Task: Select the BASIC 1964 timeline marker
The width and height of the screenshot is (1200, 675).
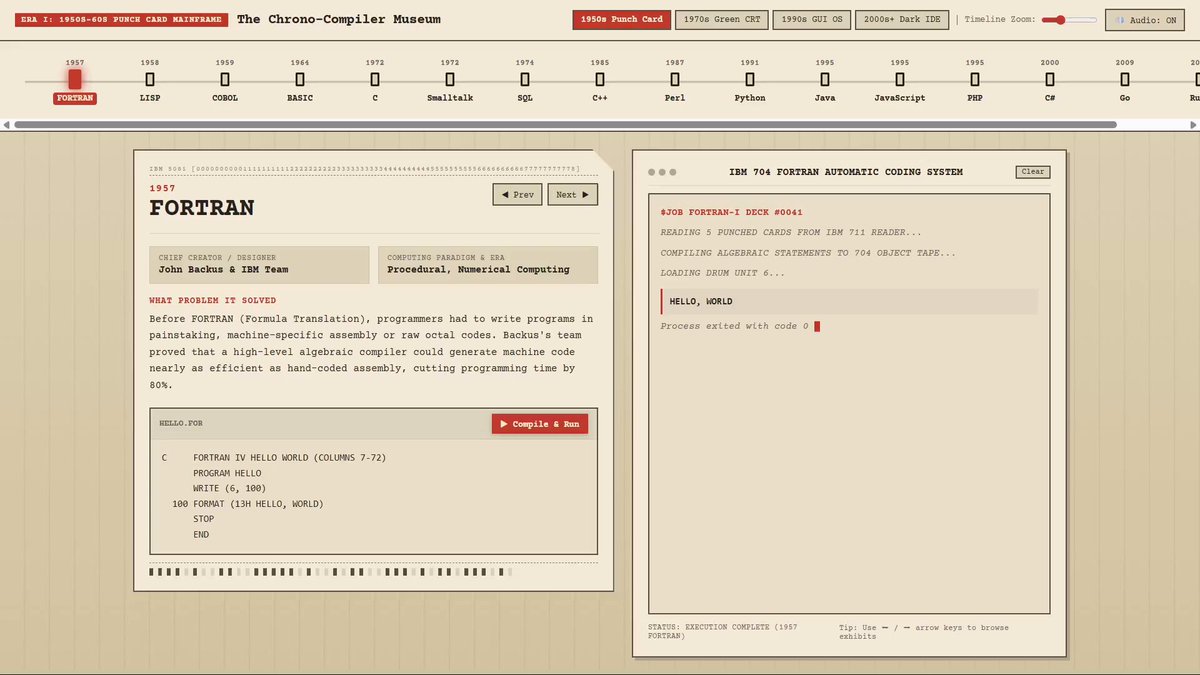Action: tap(300, 81)
